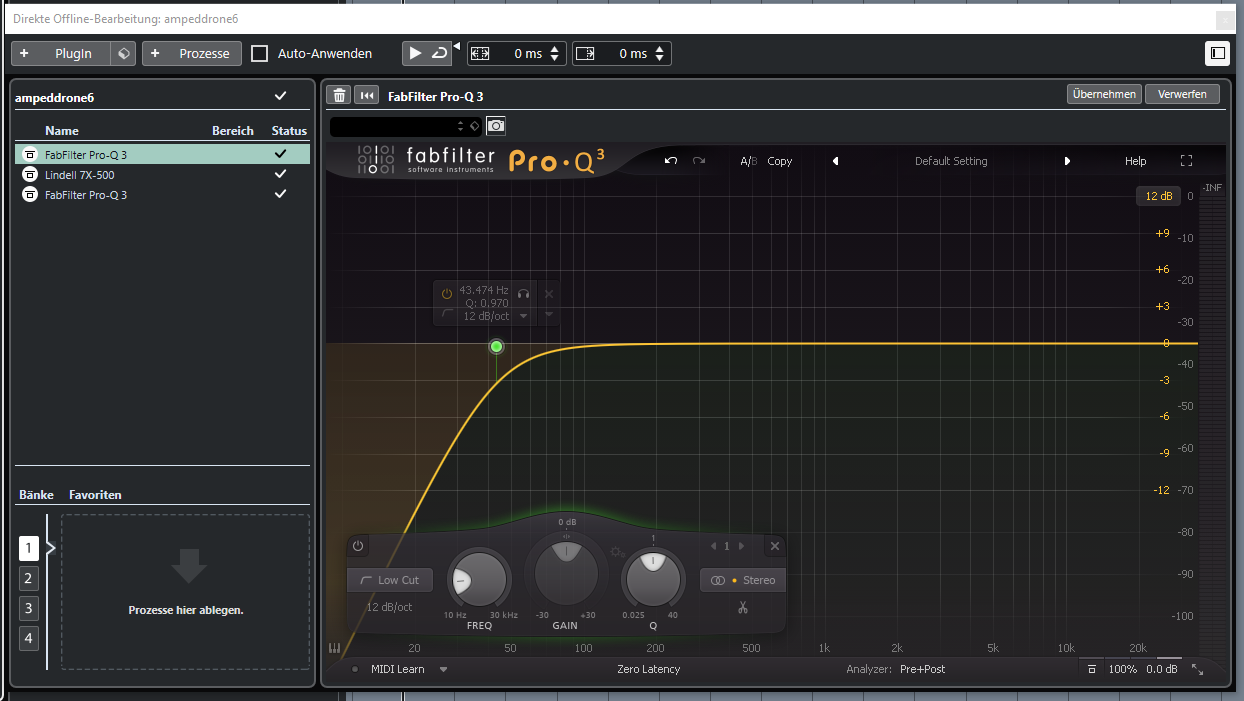Click the GAIN knob

[567, 573]
